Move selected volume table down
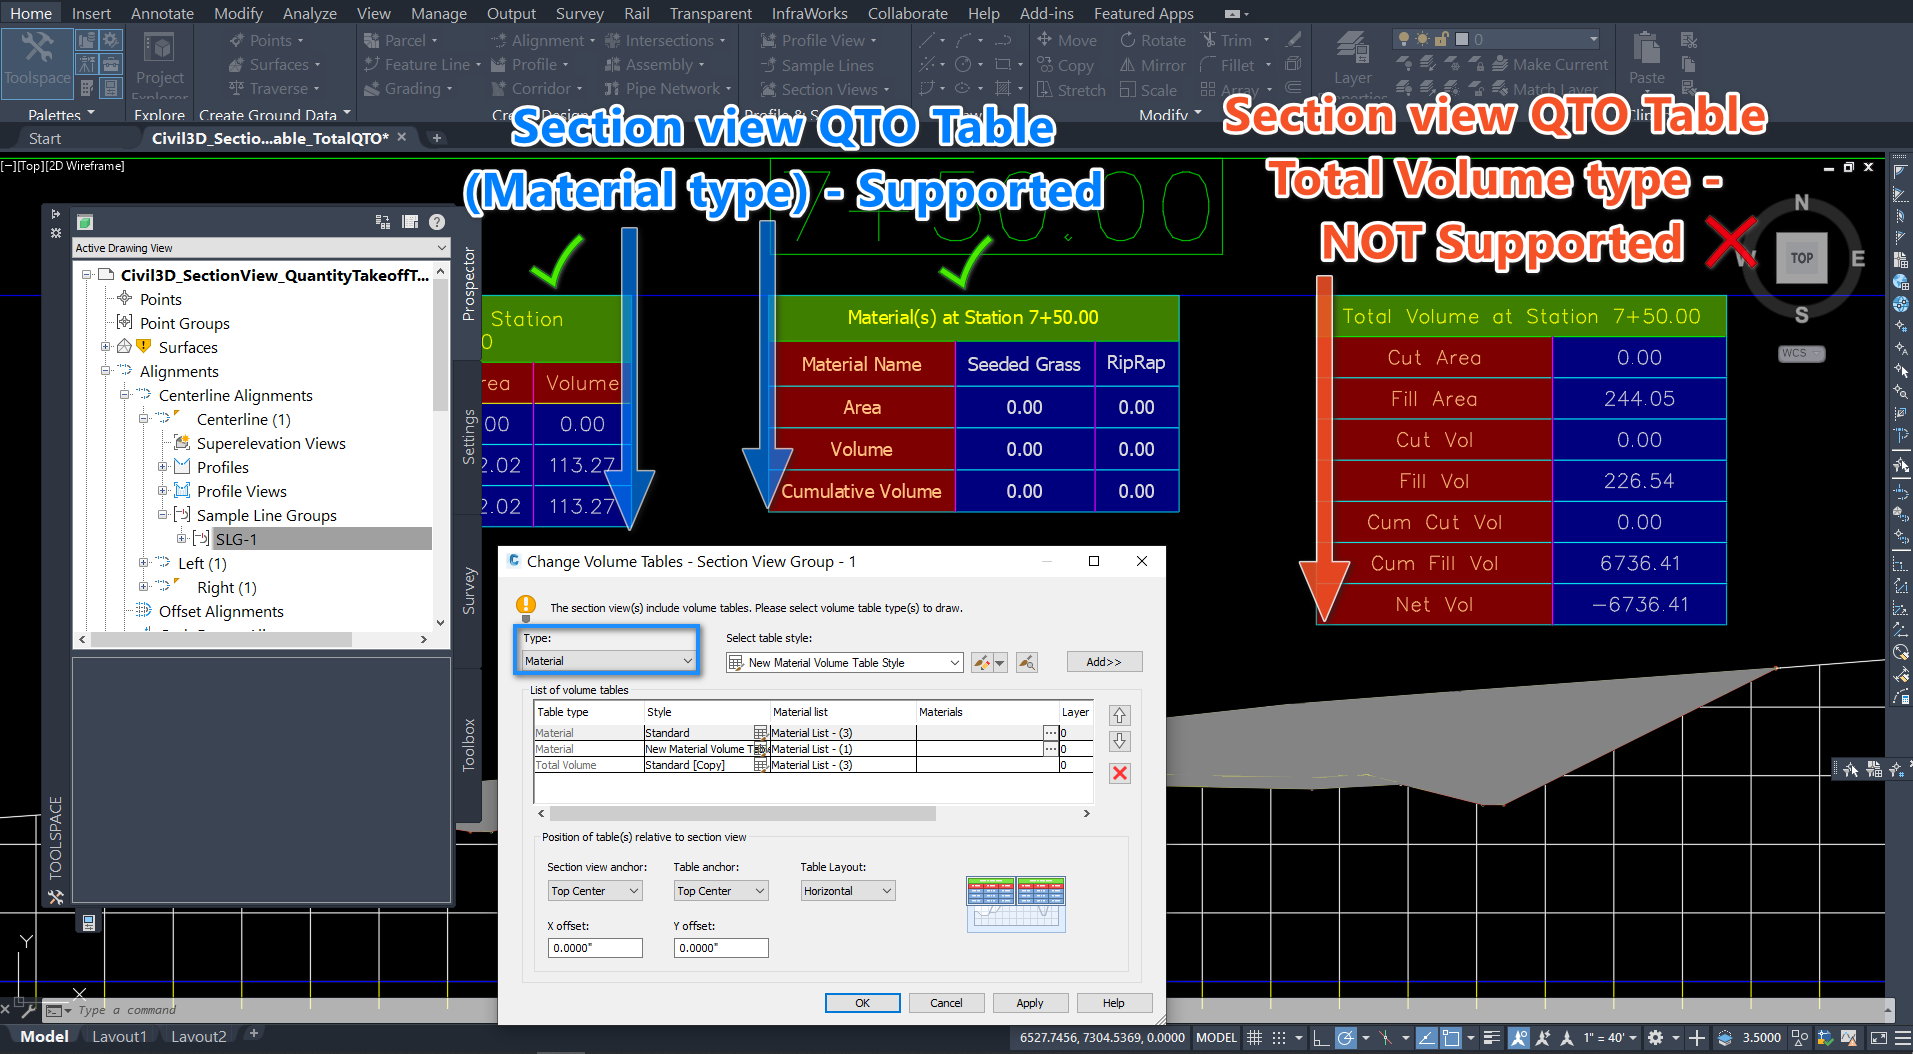 coord(1120,741)
